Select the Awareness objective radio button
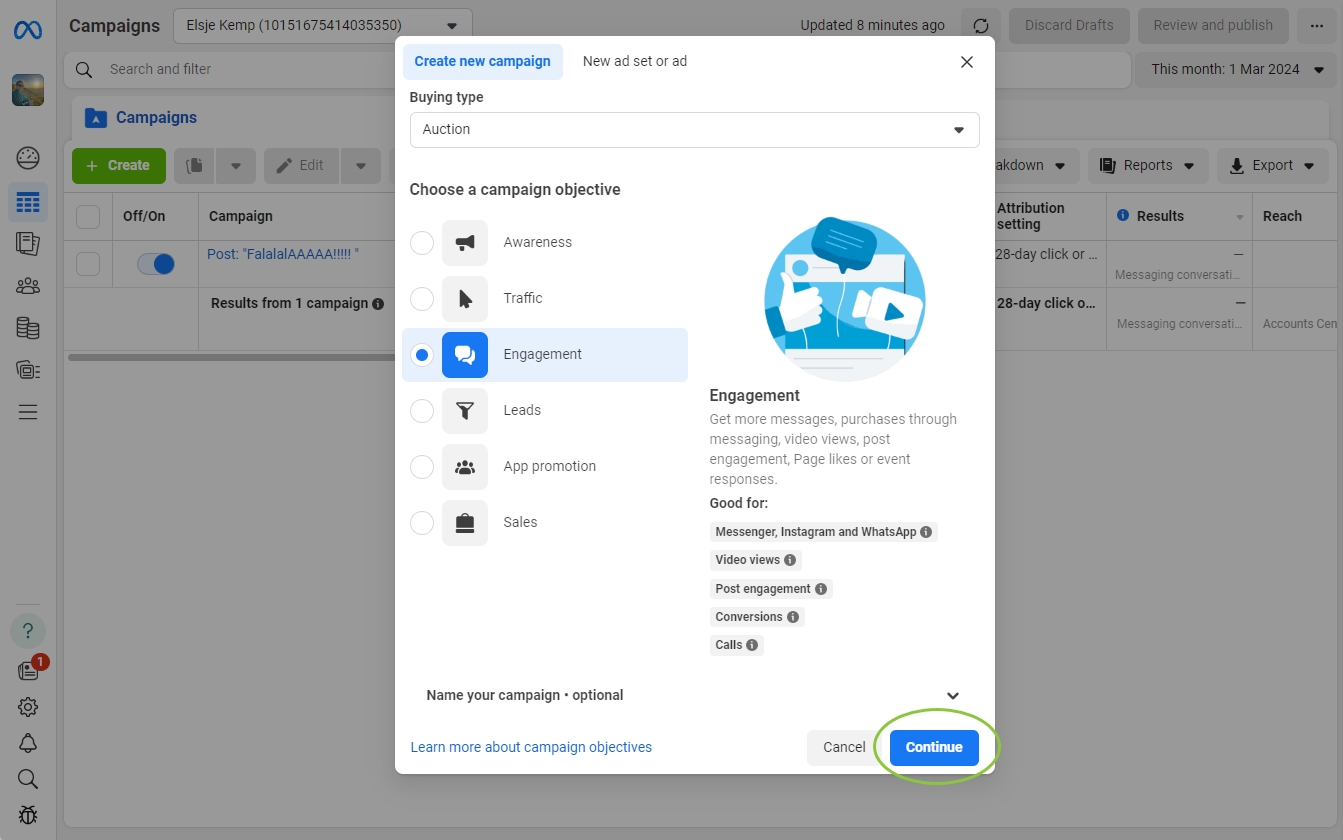 [x=422, y=243]
